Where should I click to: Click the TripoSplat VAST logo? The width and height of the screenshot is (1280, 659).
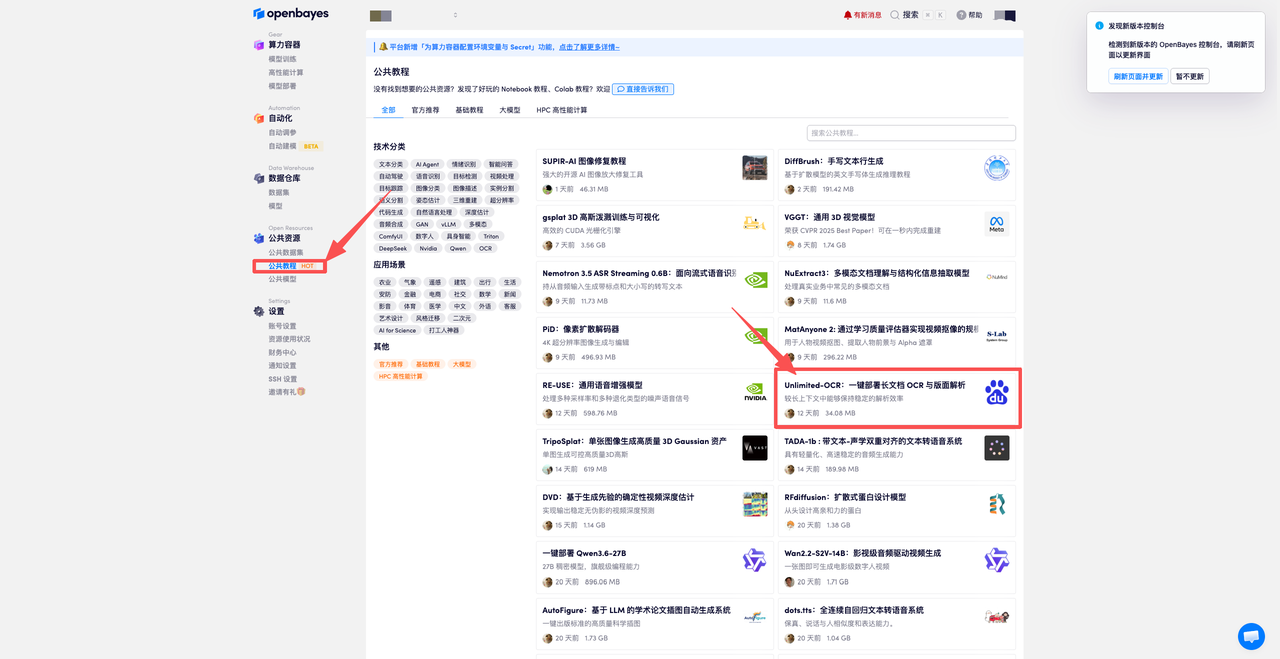coord(755,448)
